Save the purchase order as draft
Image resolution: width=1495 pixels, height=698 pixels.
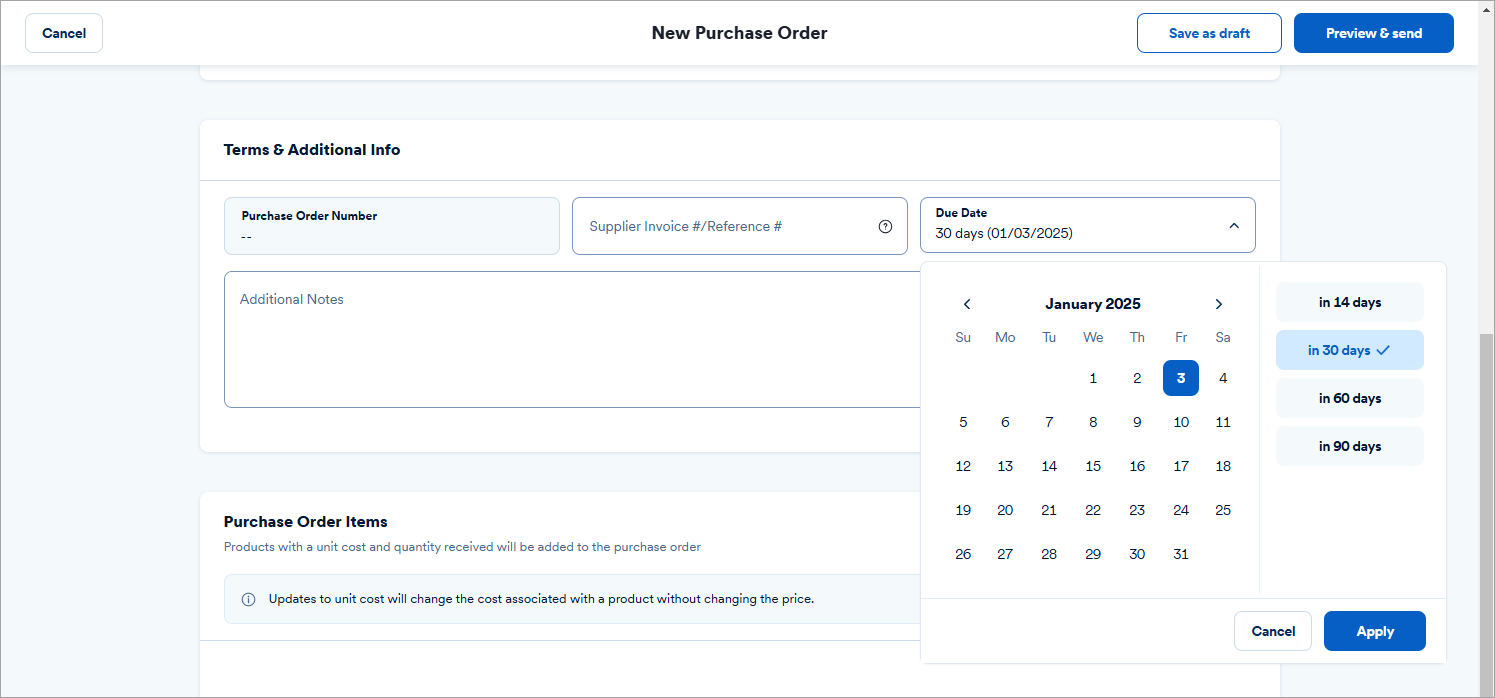pos(1209,32)
